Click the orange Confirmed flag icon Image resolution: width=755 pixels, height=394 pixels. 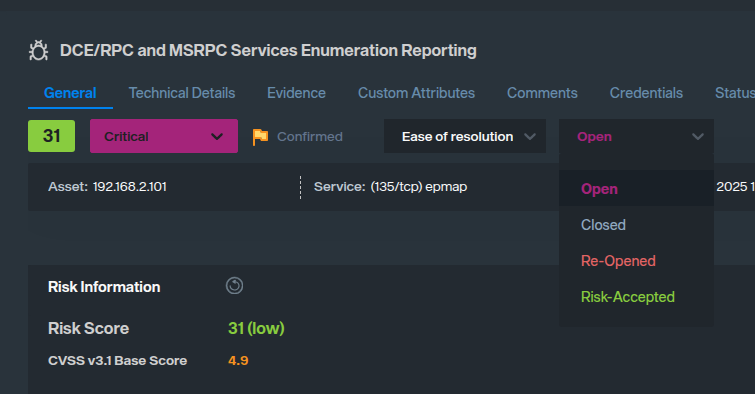[260, 137]
